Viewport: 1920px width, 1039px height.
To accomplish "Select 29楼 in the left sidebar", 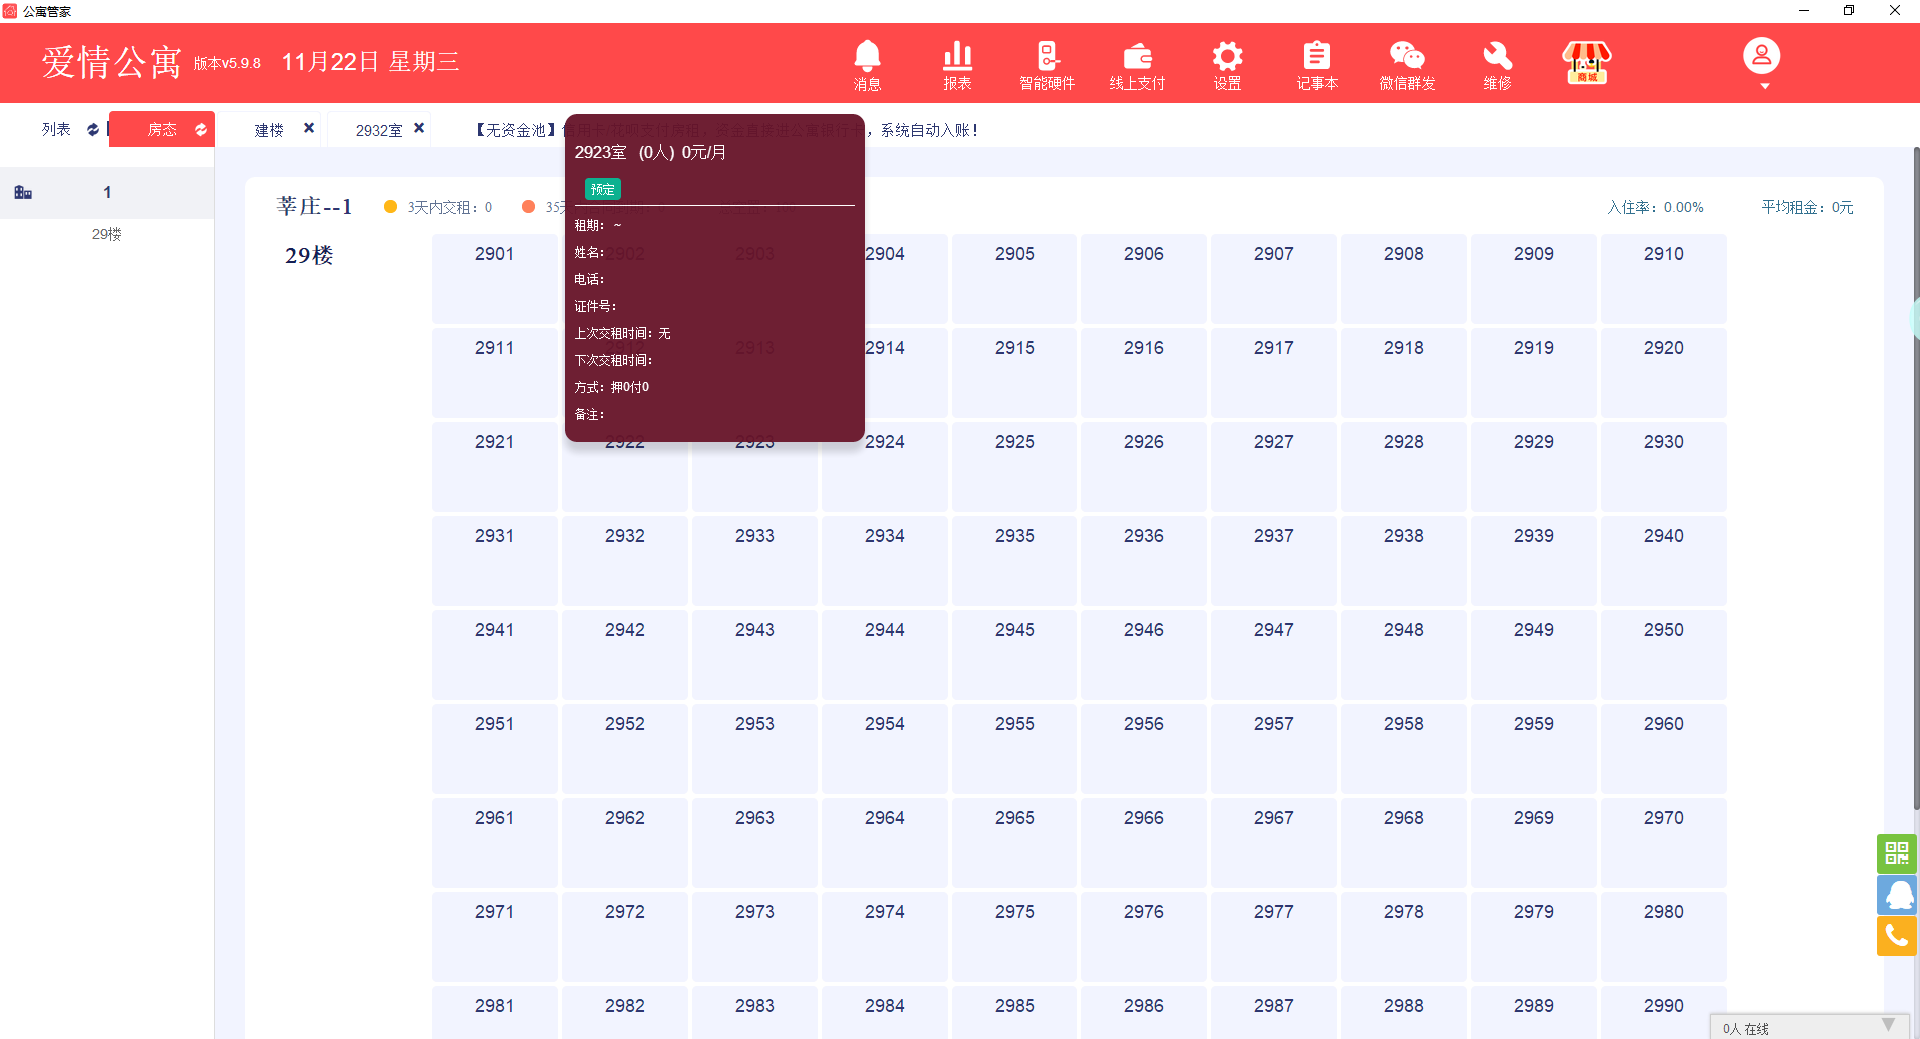I will 107,234.
